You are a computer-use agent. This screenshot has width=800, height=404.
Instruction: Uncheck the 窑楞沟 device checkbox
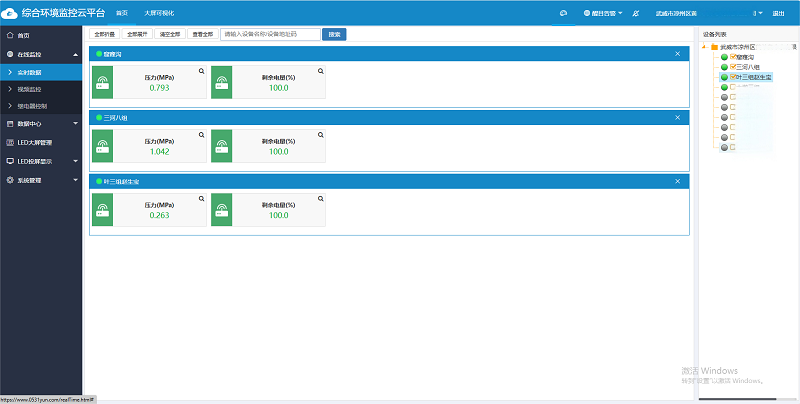tap(733, 57)
